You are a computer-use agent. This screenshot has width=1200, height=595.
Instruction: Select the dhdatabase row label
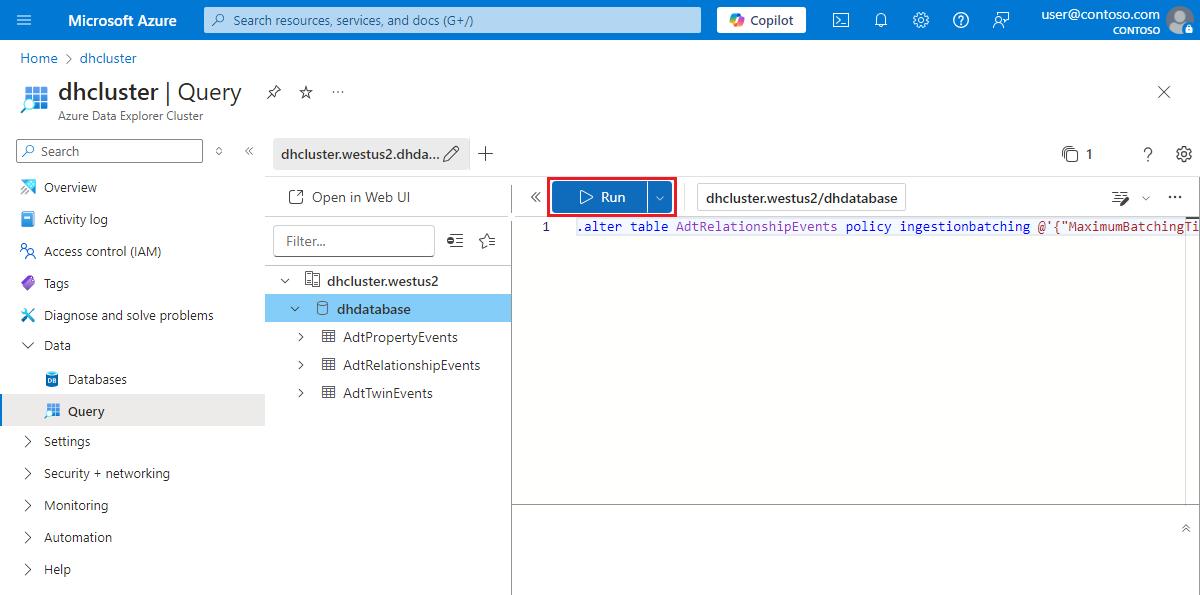tap(374, 309)
